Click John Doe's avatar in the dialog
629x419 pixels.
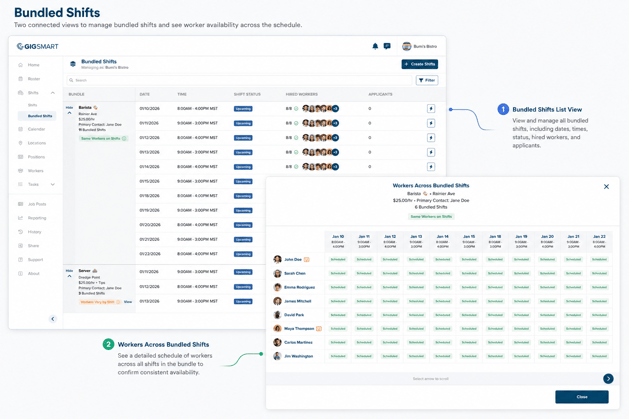click(x=277, y=259)
